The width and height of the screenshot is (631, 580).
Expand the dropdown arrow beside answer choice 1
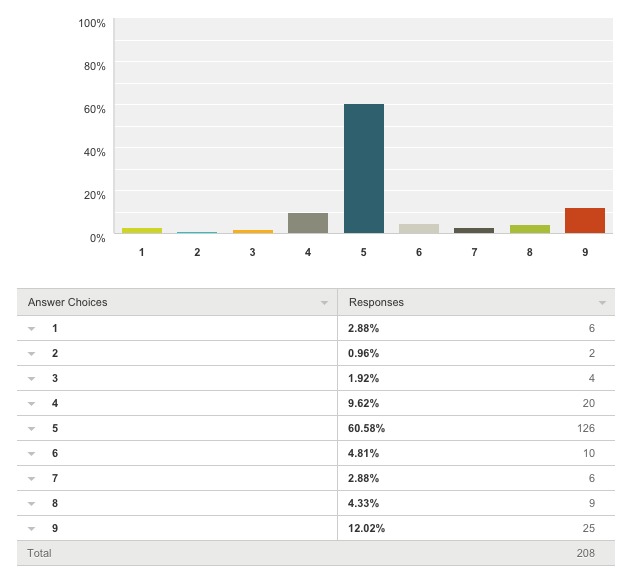(x=31, y=329)
